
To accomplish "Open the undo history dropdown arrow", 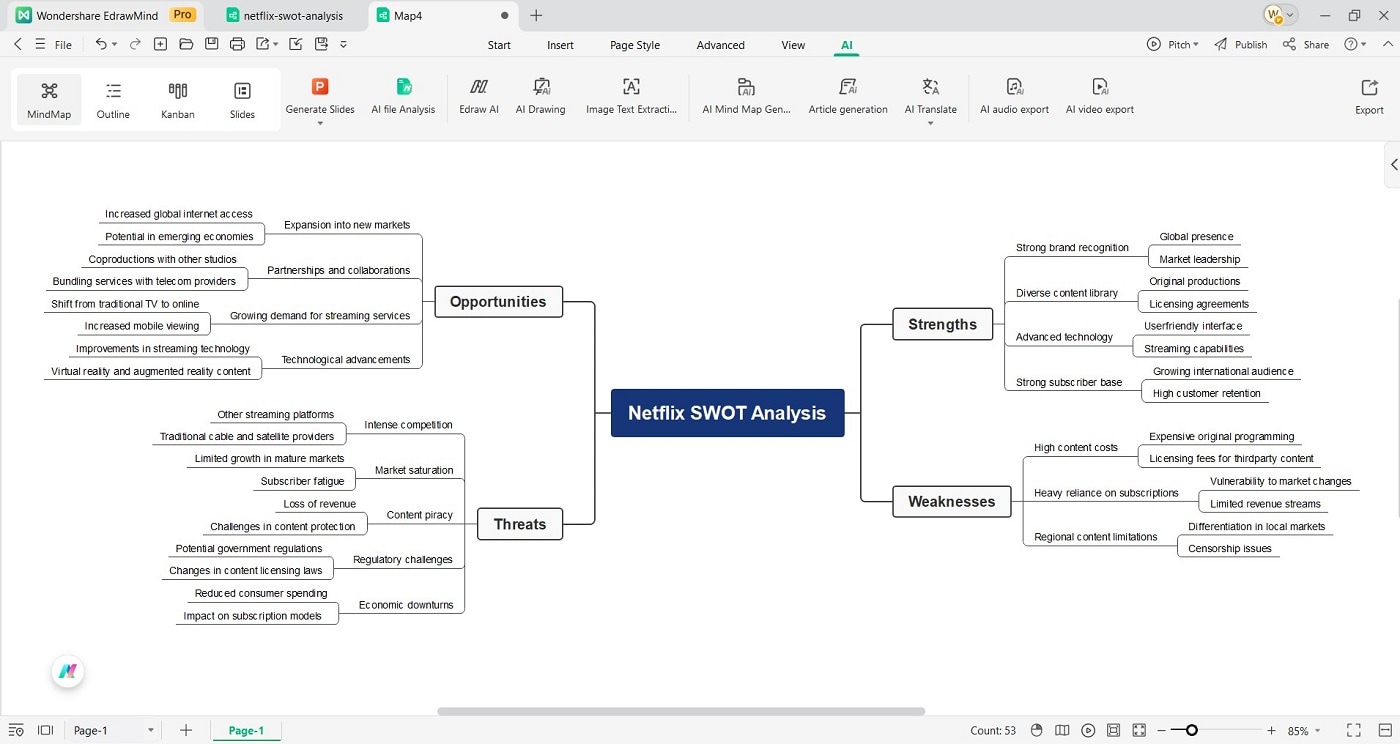I will coord(114,44).
